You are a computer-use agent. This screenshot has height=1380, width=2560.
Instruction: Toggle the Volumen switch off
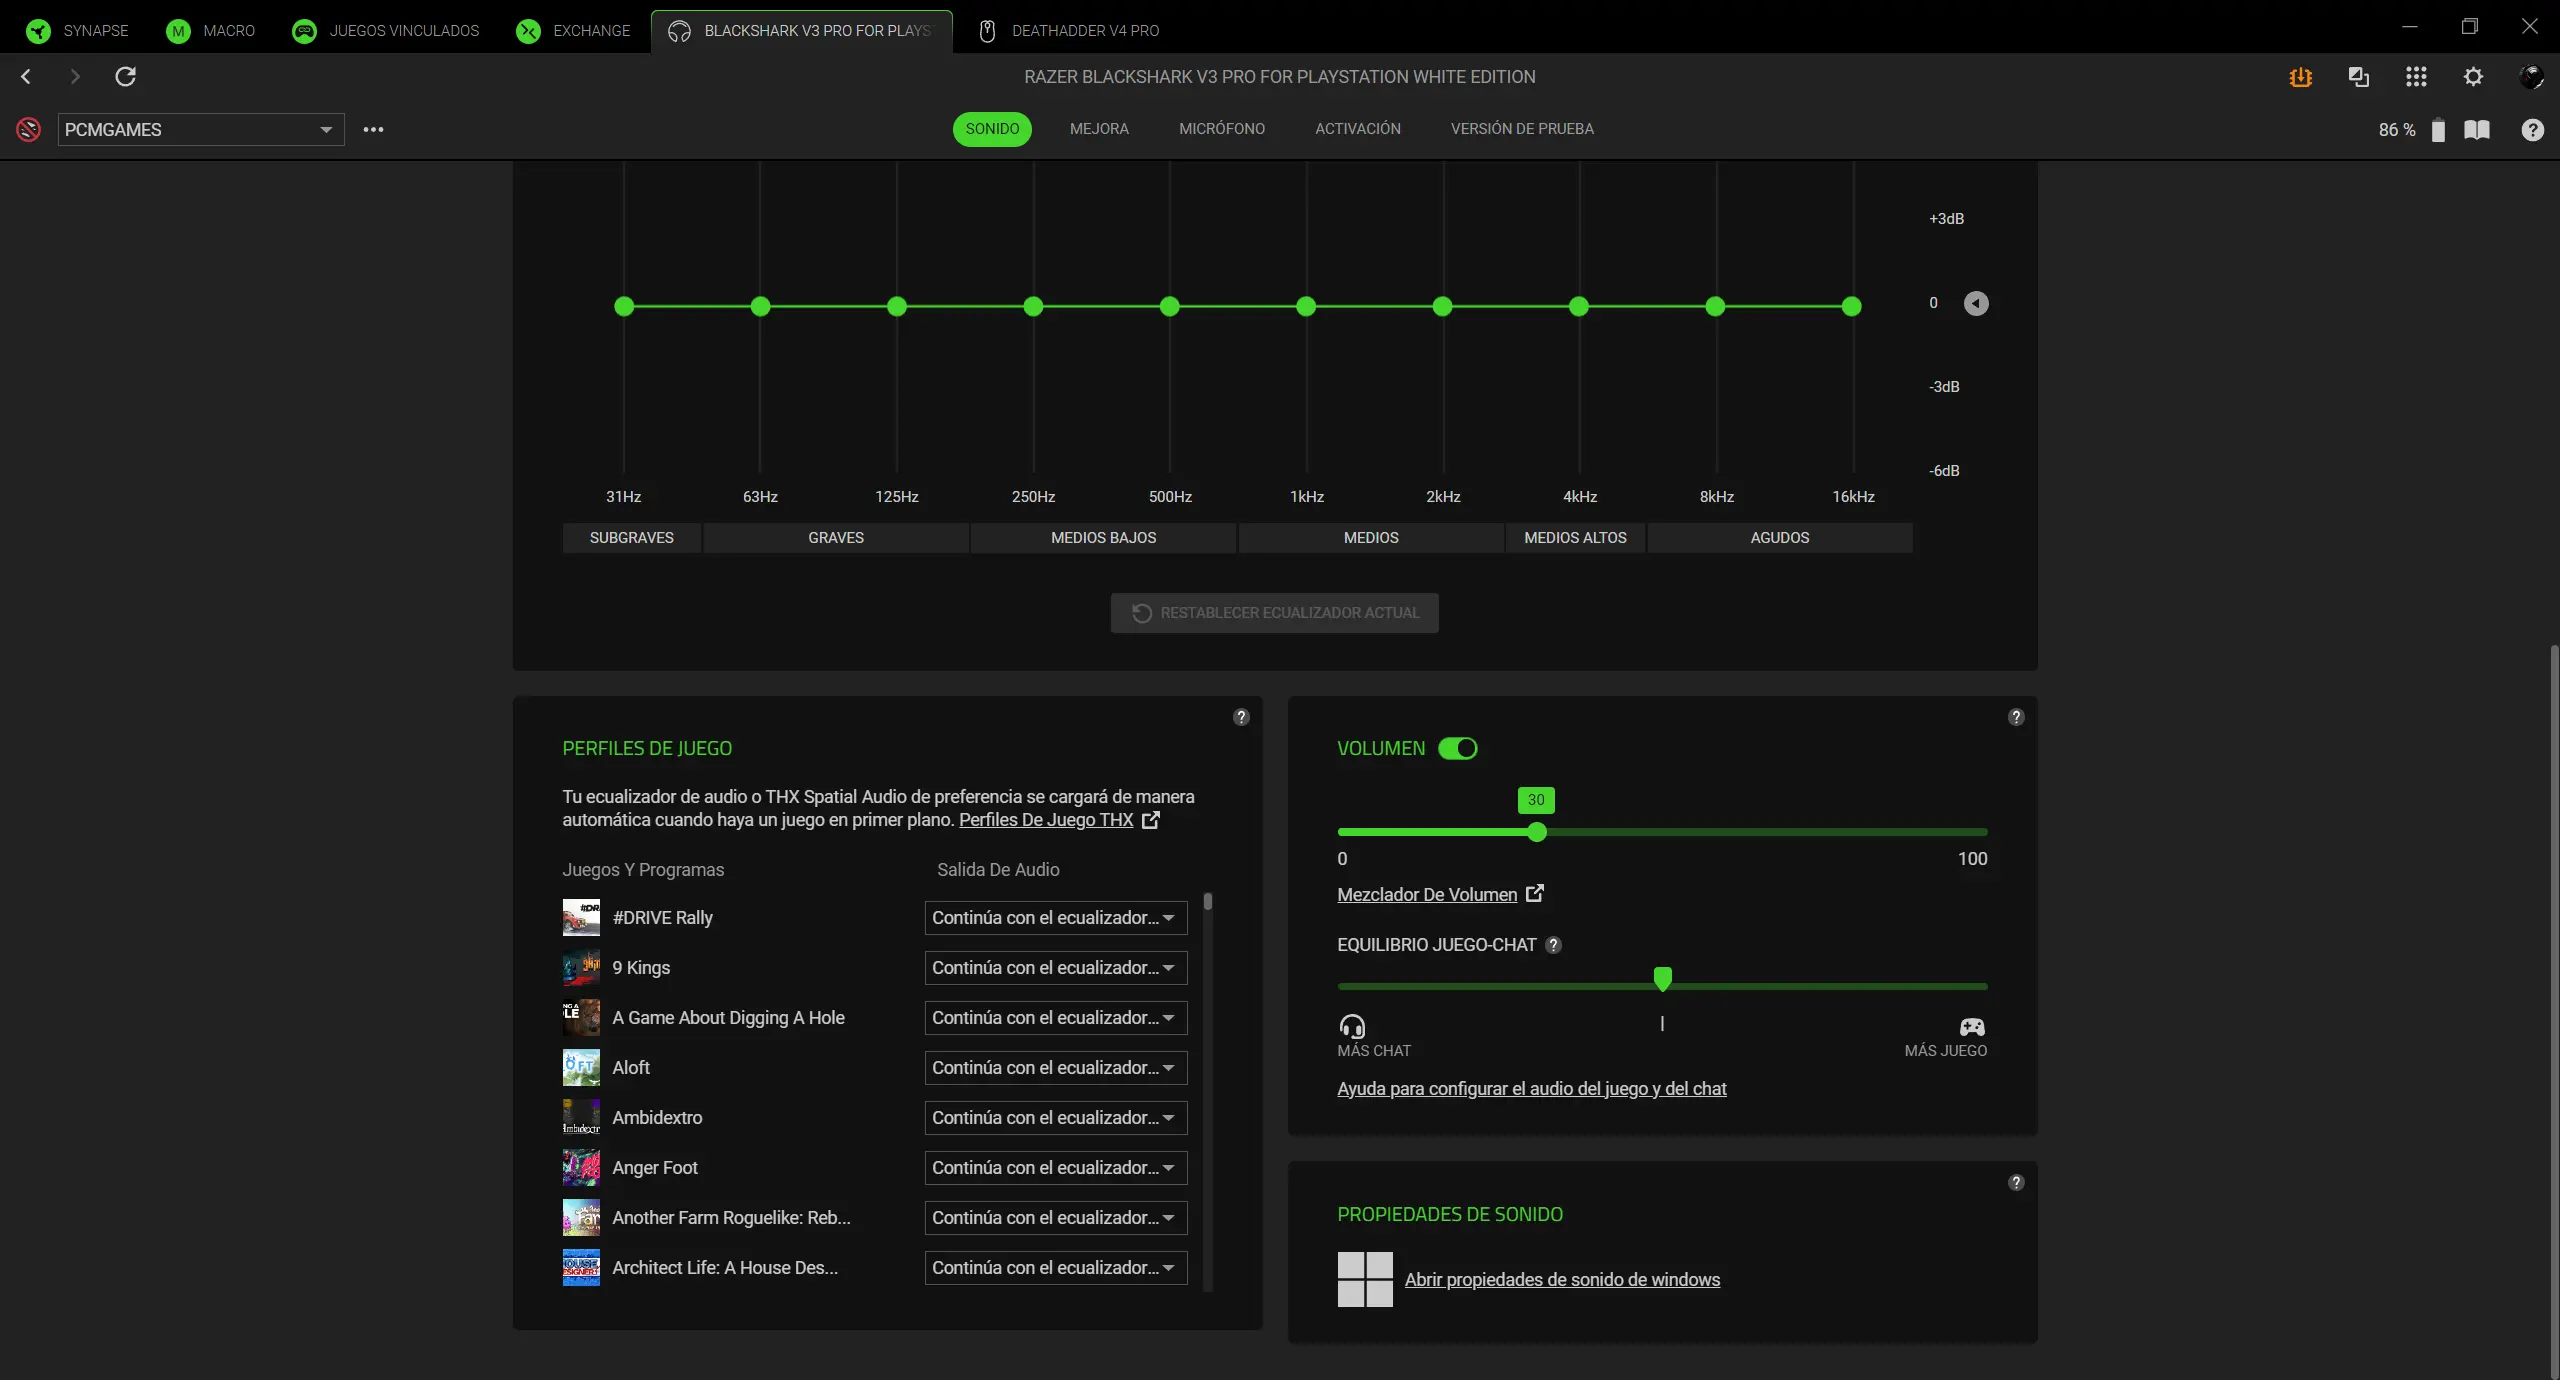[1457, 748]
